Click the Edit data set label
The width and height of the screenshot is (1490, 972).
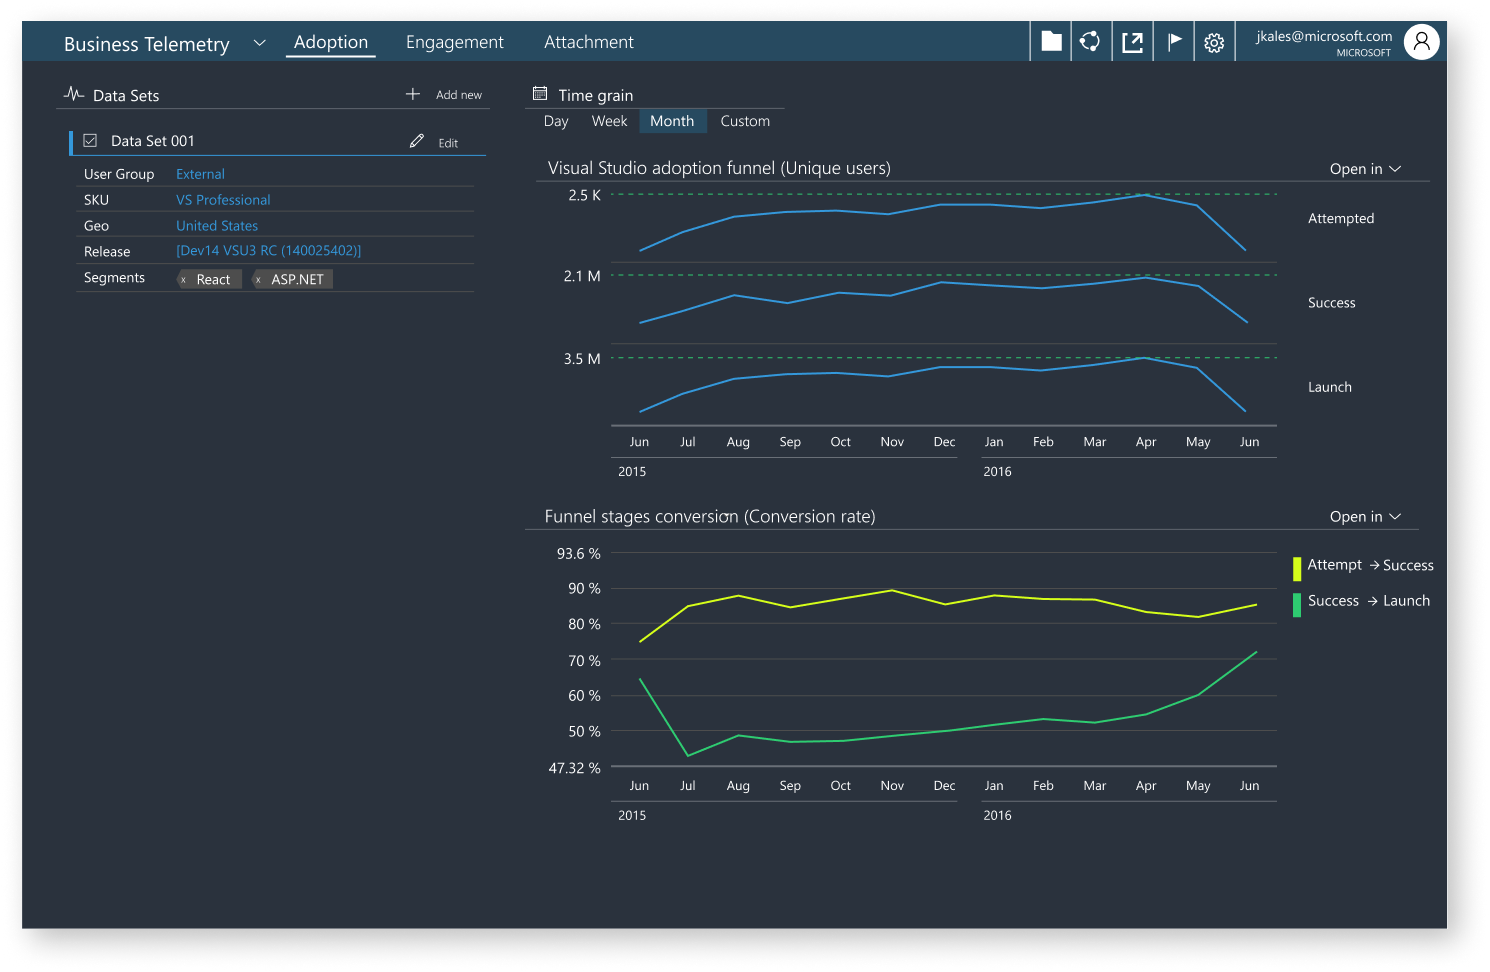click(448, 143)
